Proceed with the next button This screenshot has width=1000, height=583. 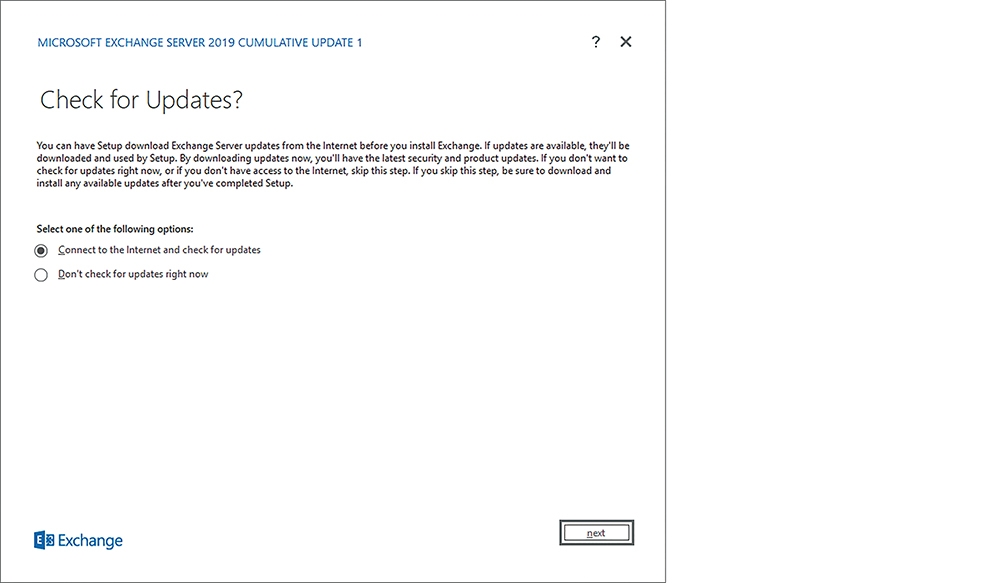pyautogui.click(x=596, y=533)
